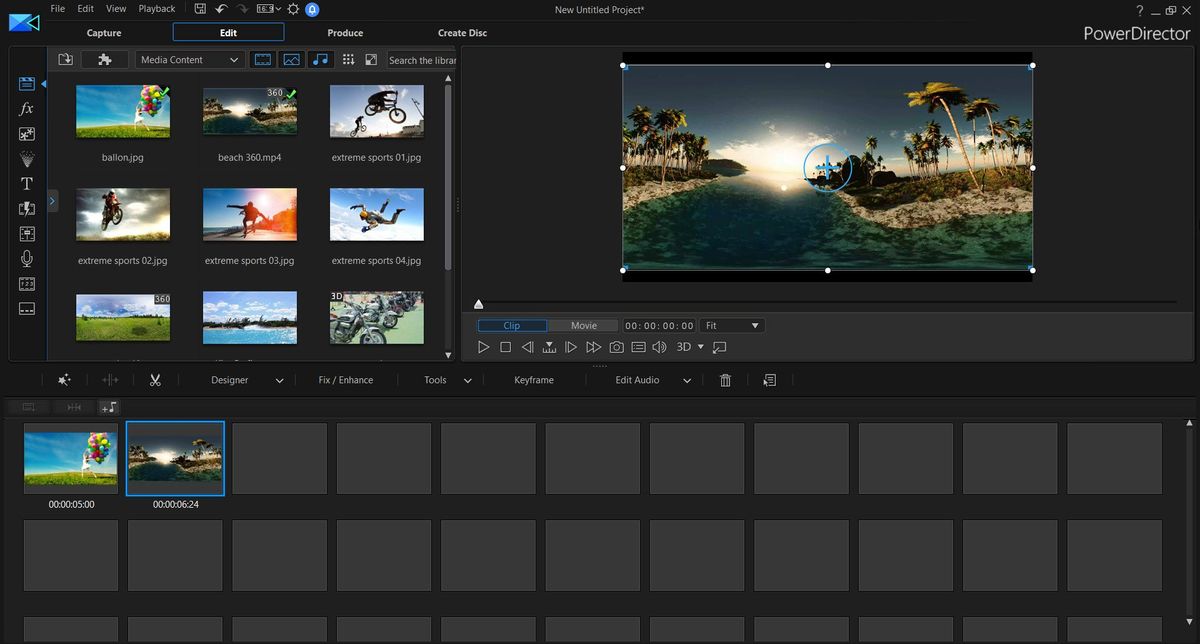Toggle the photo filter in the media library
The image size is (1200, 644).
coord(291,59)
